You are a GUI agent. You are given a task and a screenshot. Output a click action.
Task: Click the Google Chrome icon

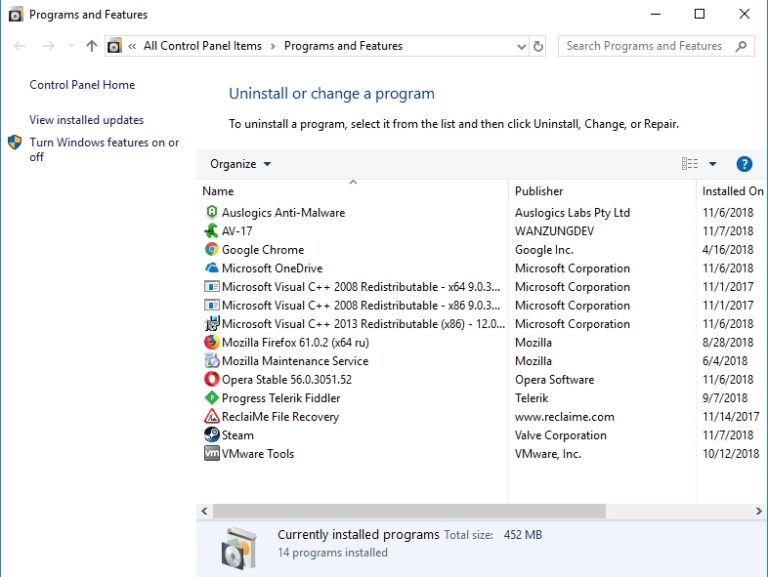pyautogui.click(x=212, y=249)
